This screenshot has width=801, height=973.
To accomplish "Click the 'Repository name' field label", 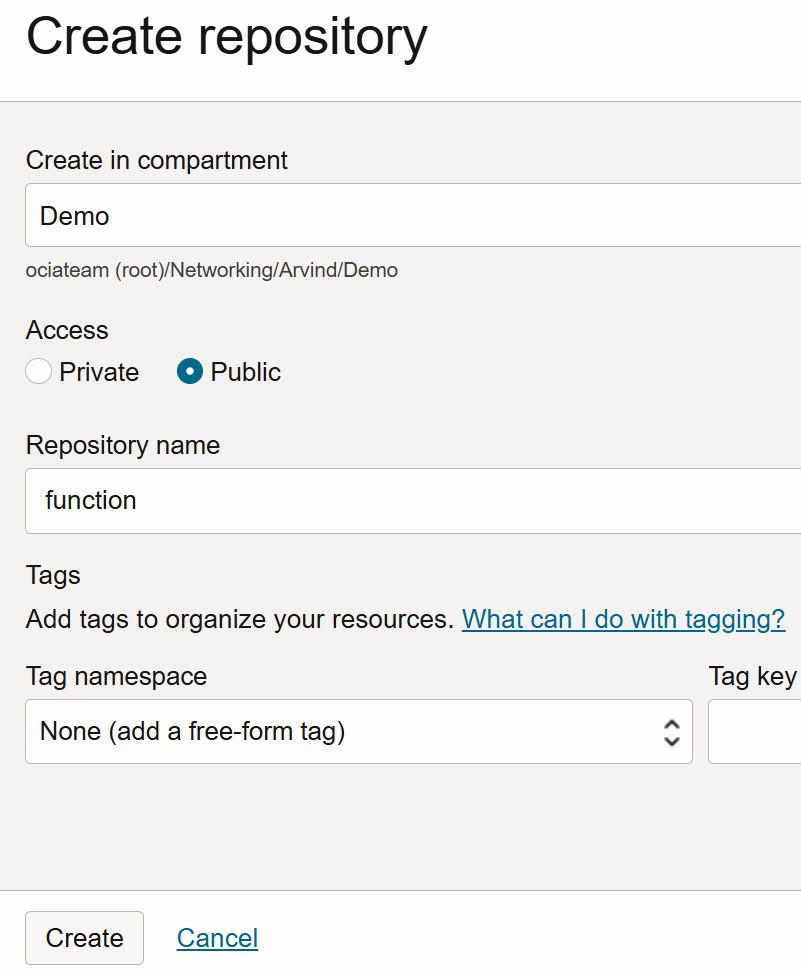I will tap(123, 445).
